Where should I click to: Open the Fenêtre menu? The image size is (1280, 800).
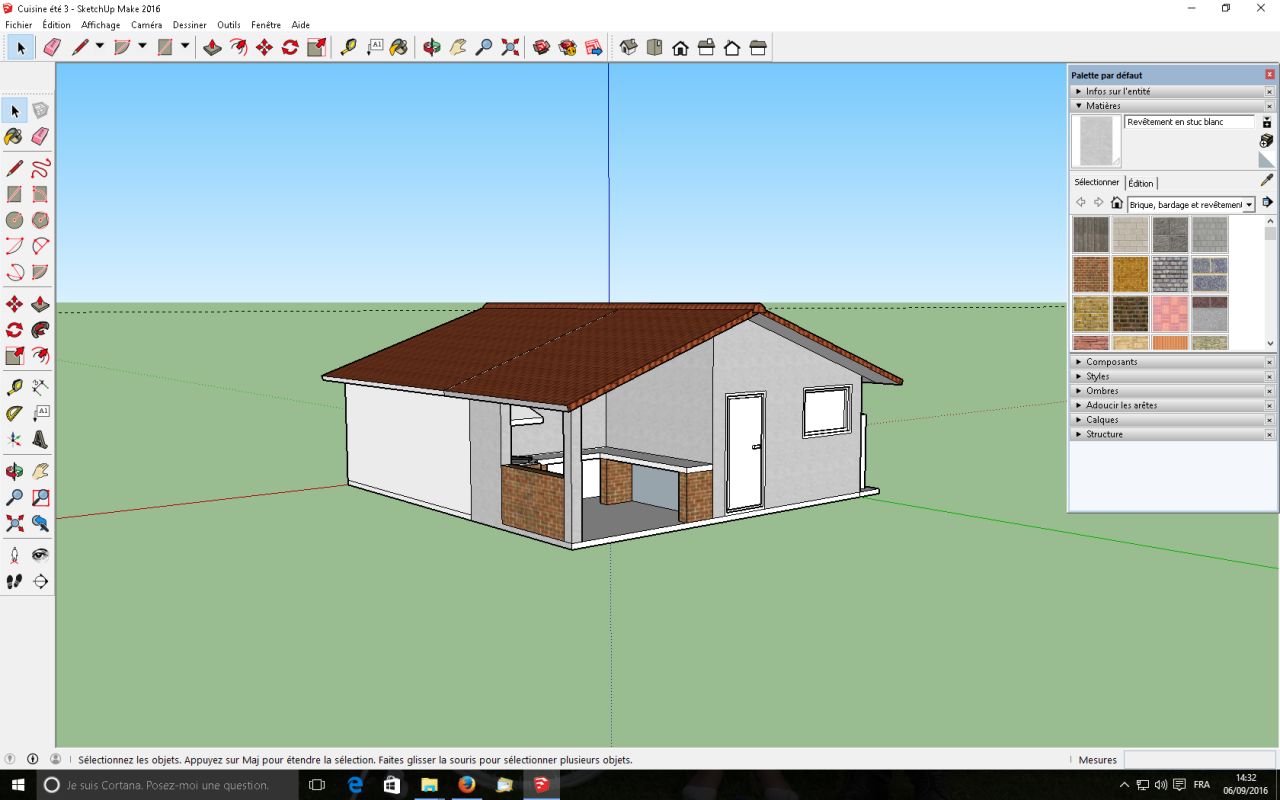coord(266,25)
